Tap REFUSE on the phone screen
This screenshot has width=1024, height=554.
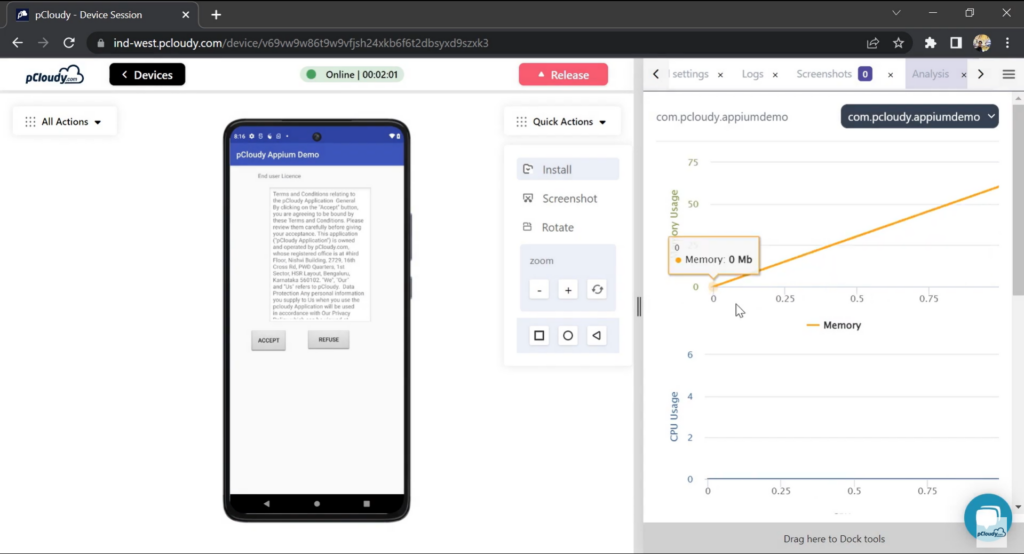328,340
